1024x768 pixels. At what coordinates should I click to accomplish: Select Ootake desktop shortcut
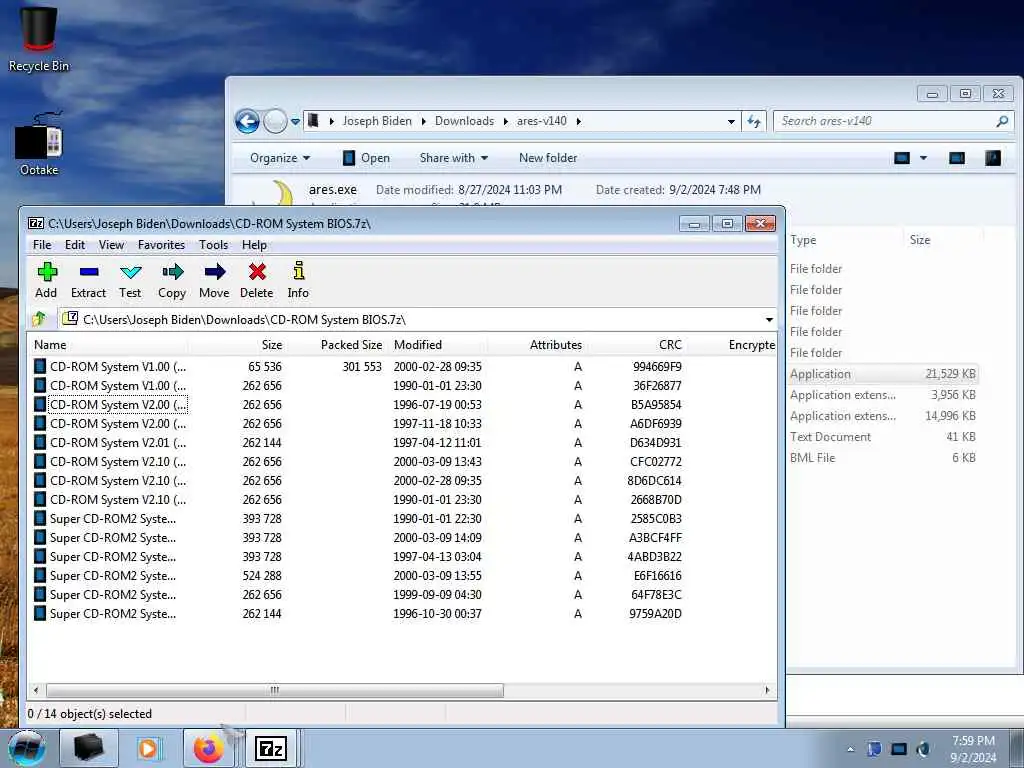coord(39,144)
